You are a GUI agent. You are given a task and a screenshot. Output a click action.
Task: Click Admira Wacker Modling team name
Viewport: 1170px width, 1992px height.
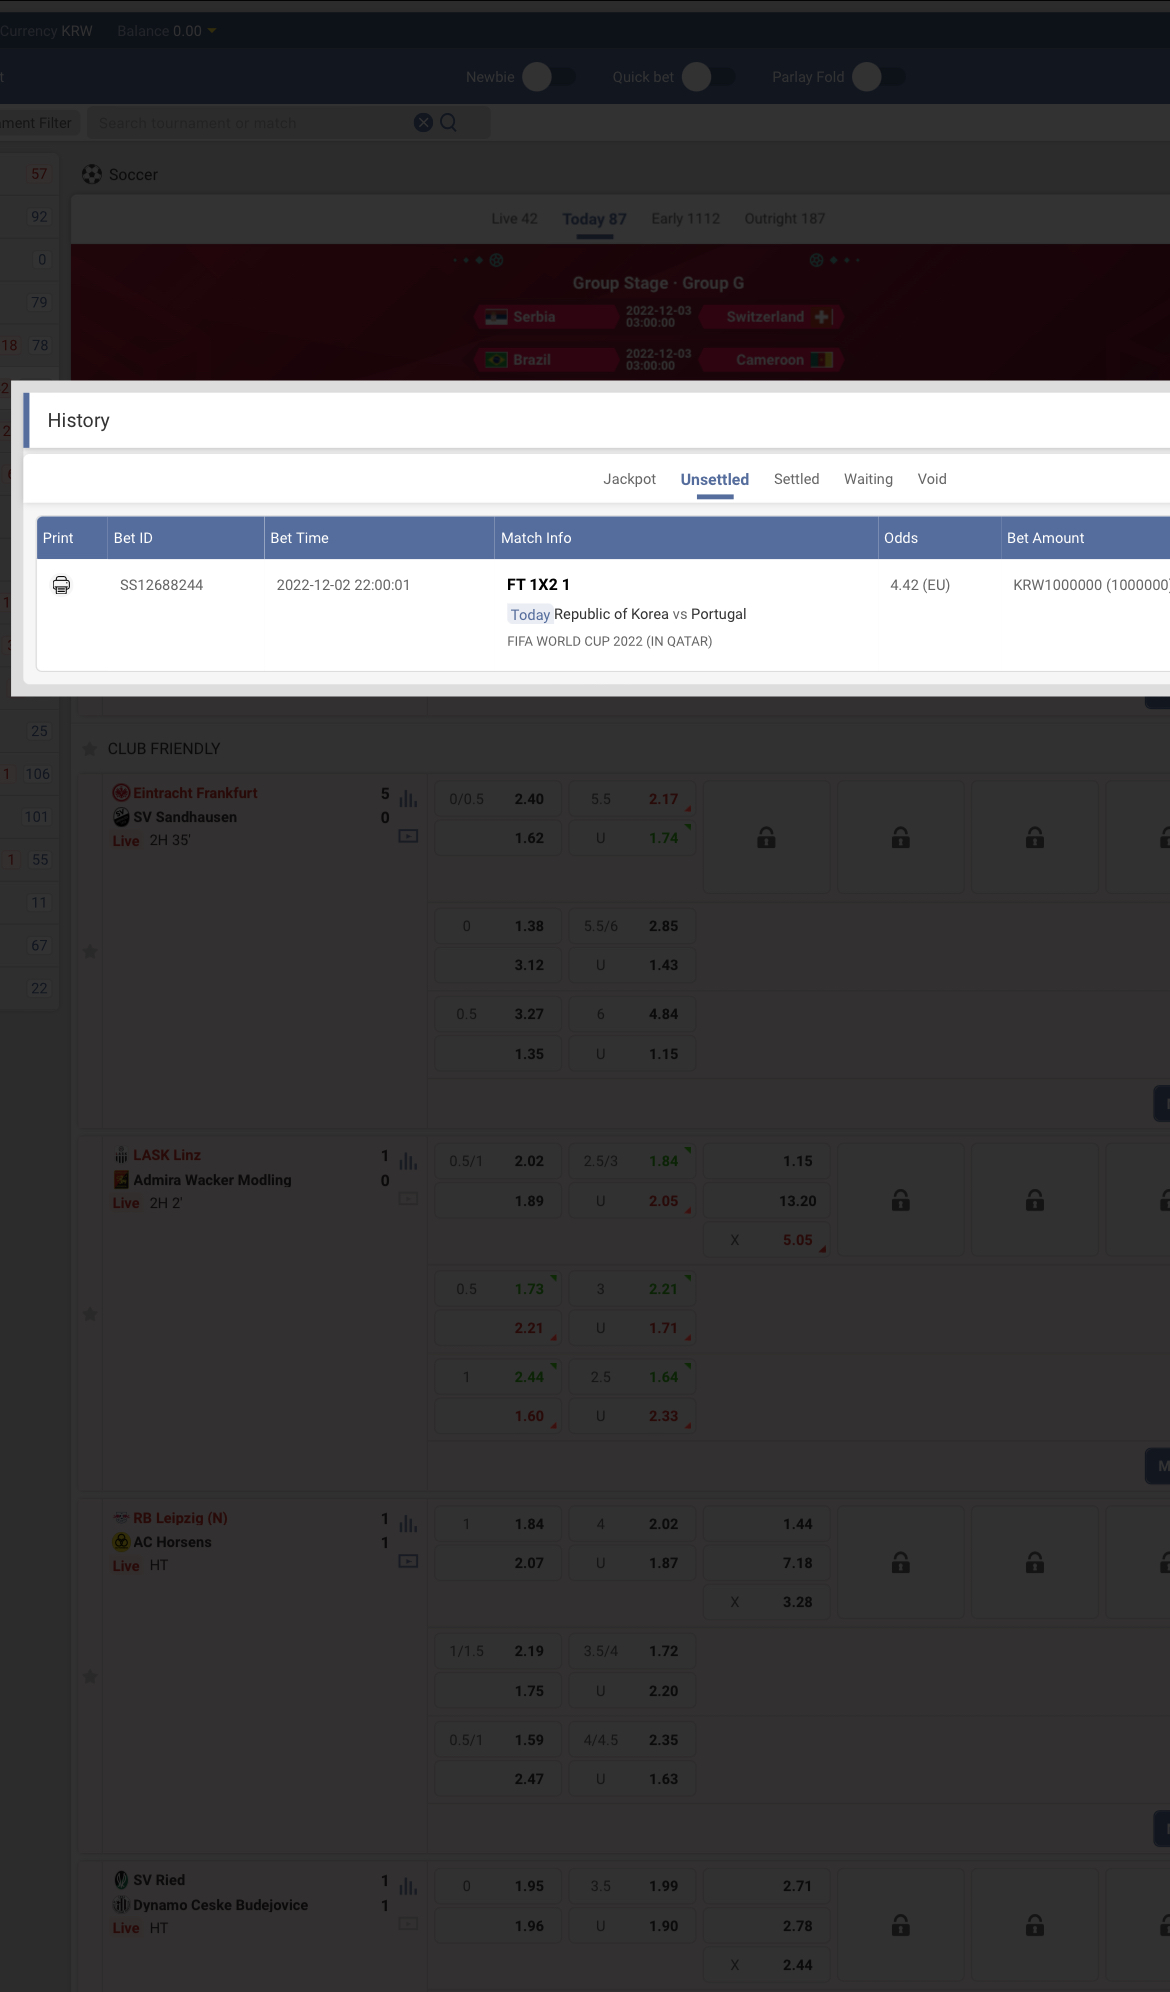click(212, 1180)
